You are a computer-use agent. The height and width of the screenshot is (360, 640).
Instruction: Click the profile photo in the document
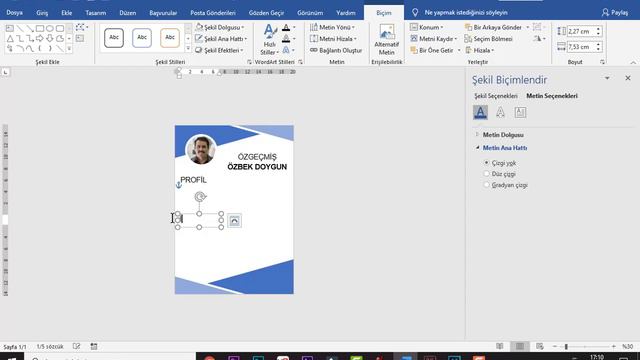click(x=201, y=149)
